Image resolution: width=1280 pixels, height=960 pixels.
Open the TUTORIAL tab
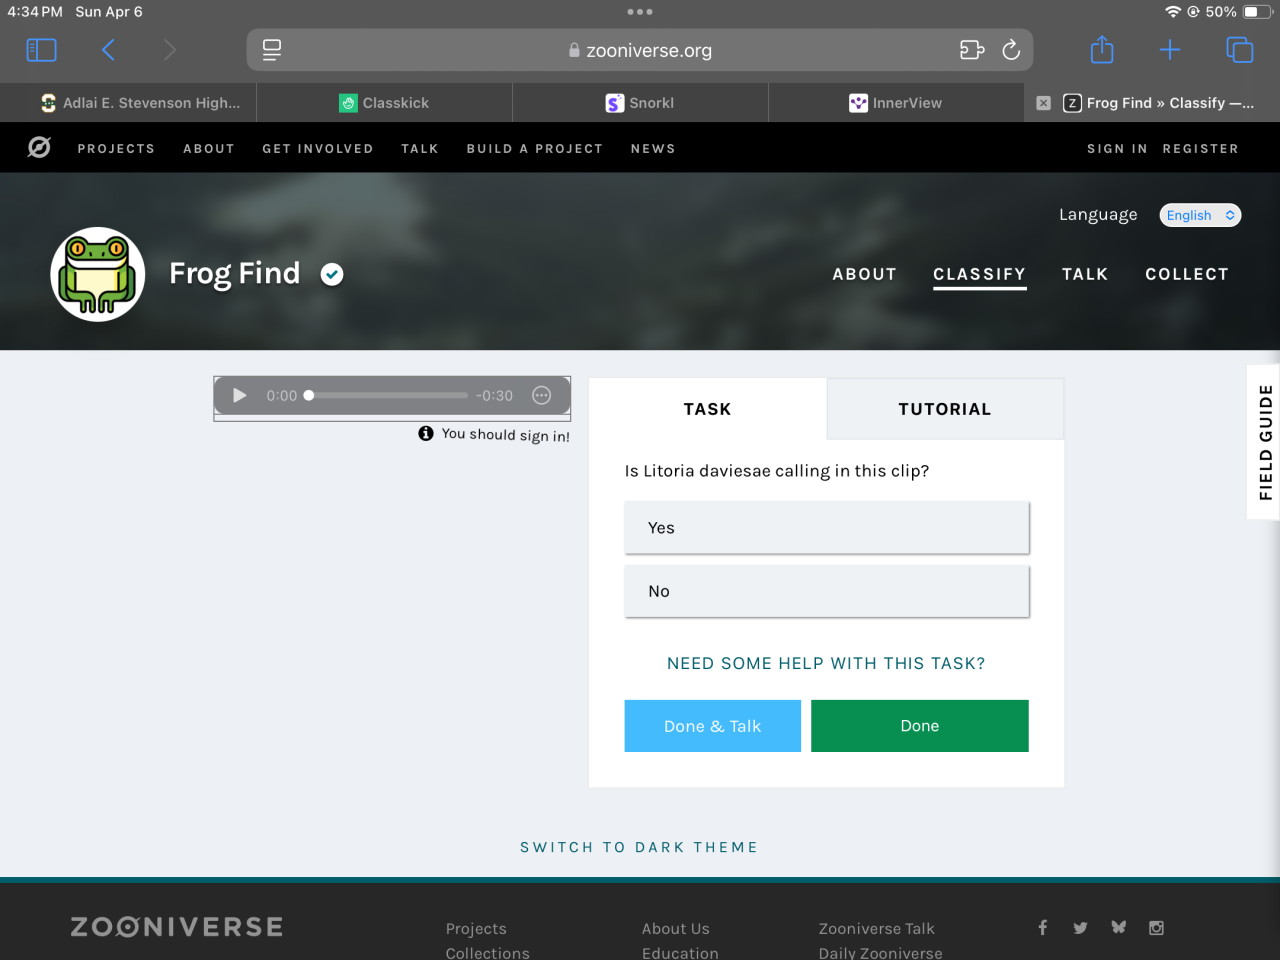click(945, 409)
